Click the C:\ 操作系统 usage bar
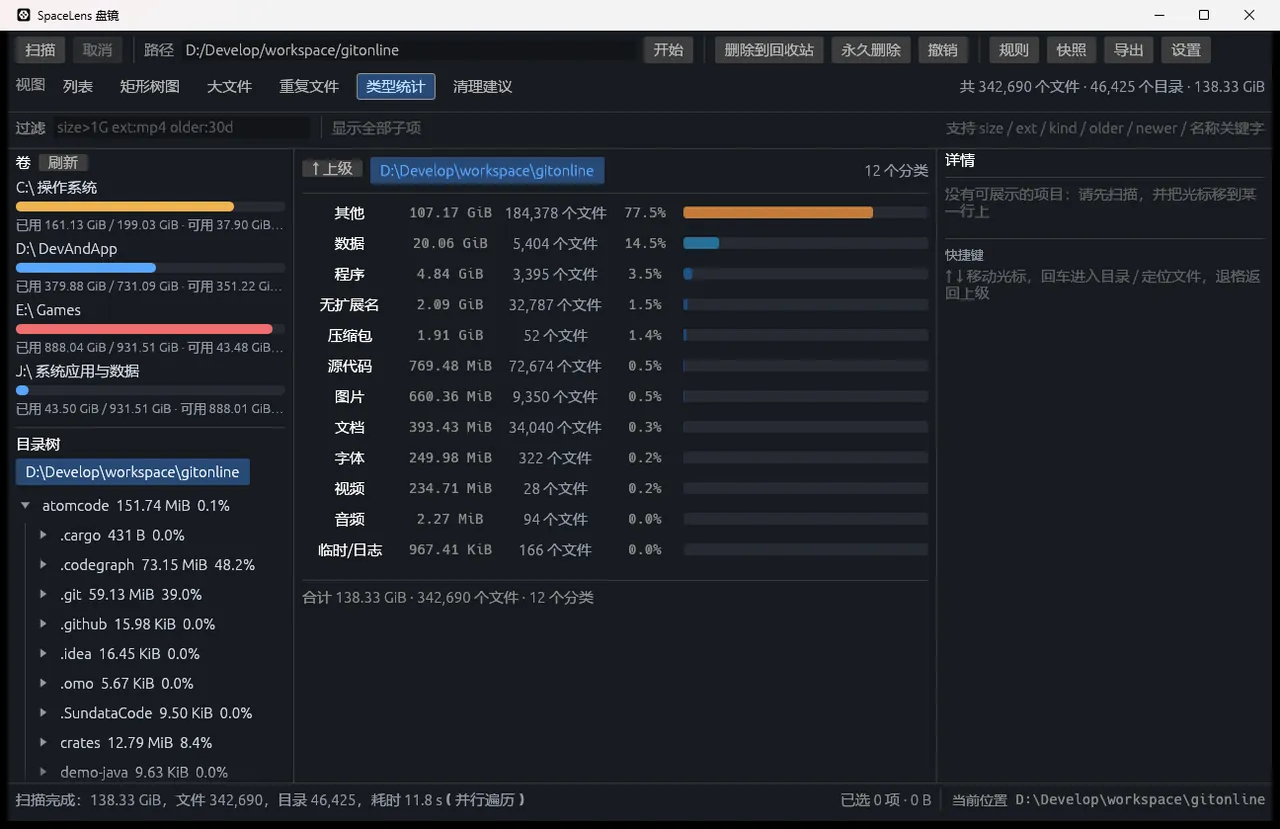 click(x=150, y=207)
